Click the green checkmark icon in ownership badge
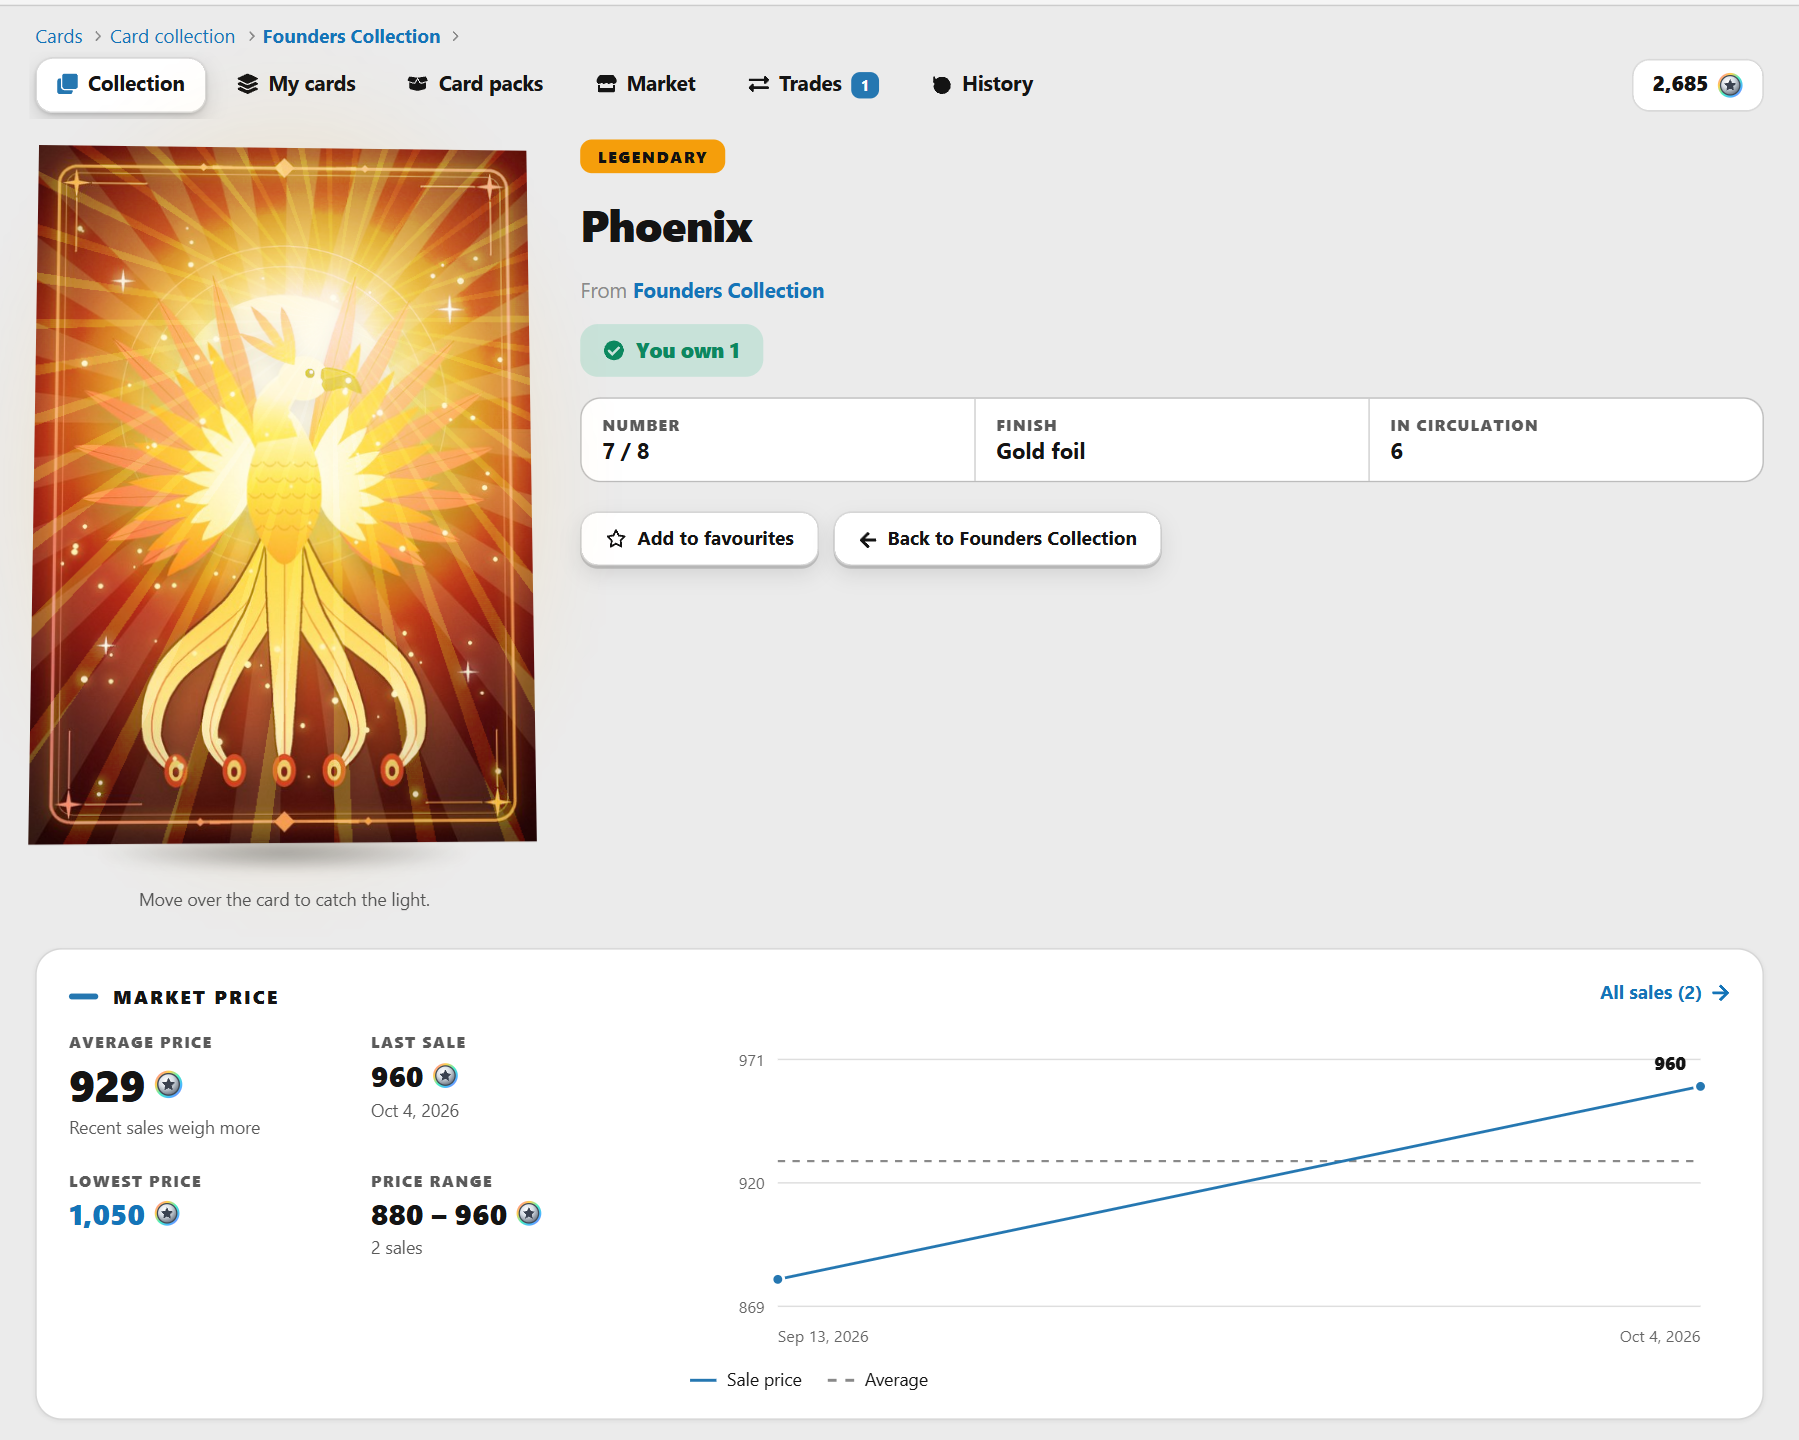This screenshot has height=1440, width=1799. point(614,351)
